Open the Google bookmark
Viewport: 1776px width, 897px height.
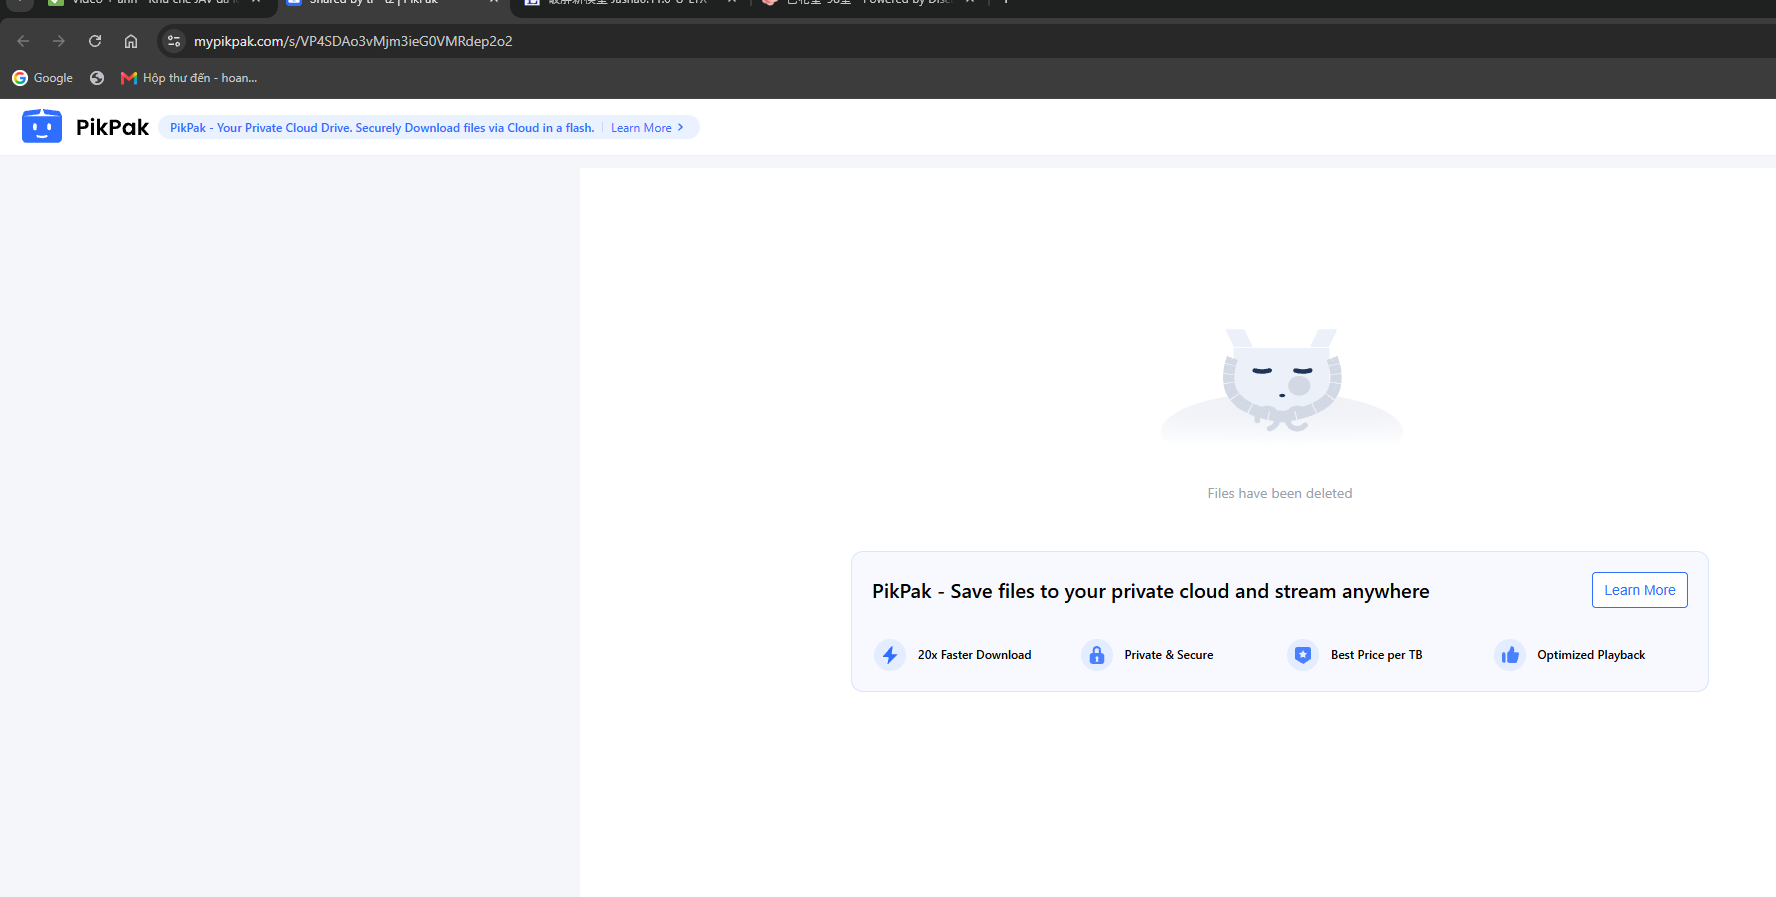pyautogui.click(x=43, y=78)
